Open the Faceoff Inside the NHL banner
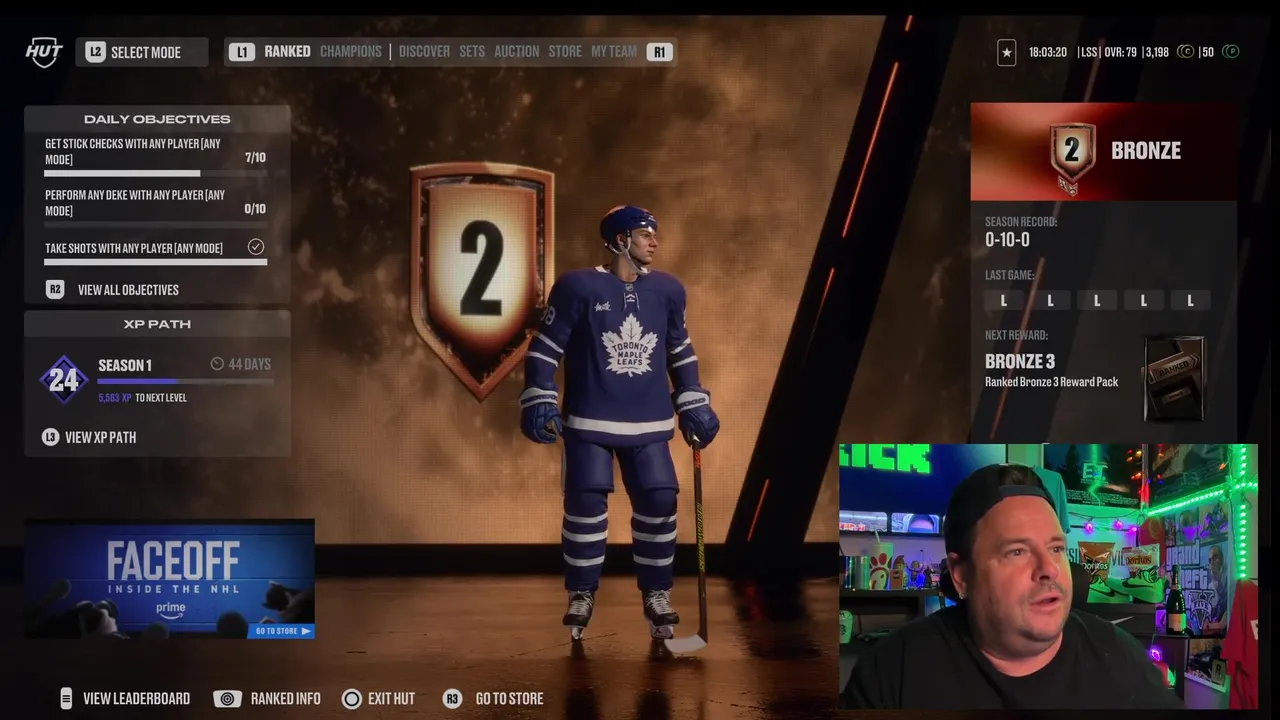Screen dimensions: 1280x720 point(170,579)
